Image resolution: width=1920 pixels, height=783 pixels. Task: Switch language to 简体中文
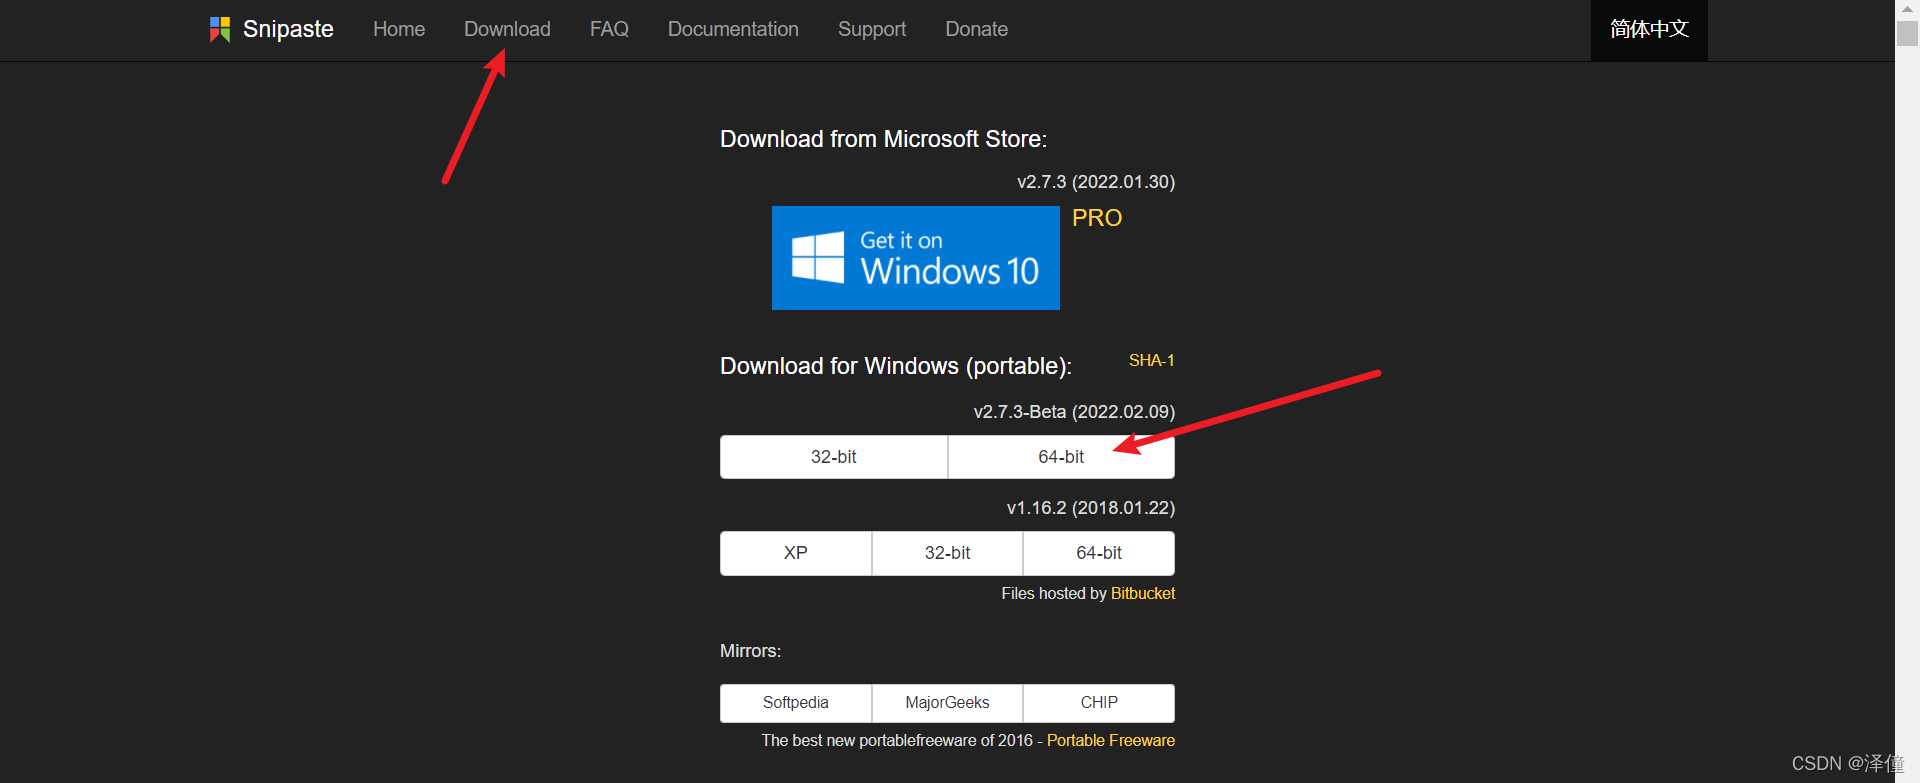point(1649,30)
